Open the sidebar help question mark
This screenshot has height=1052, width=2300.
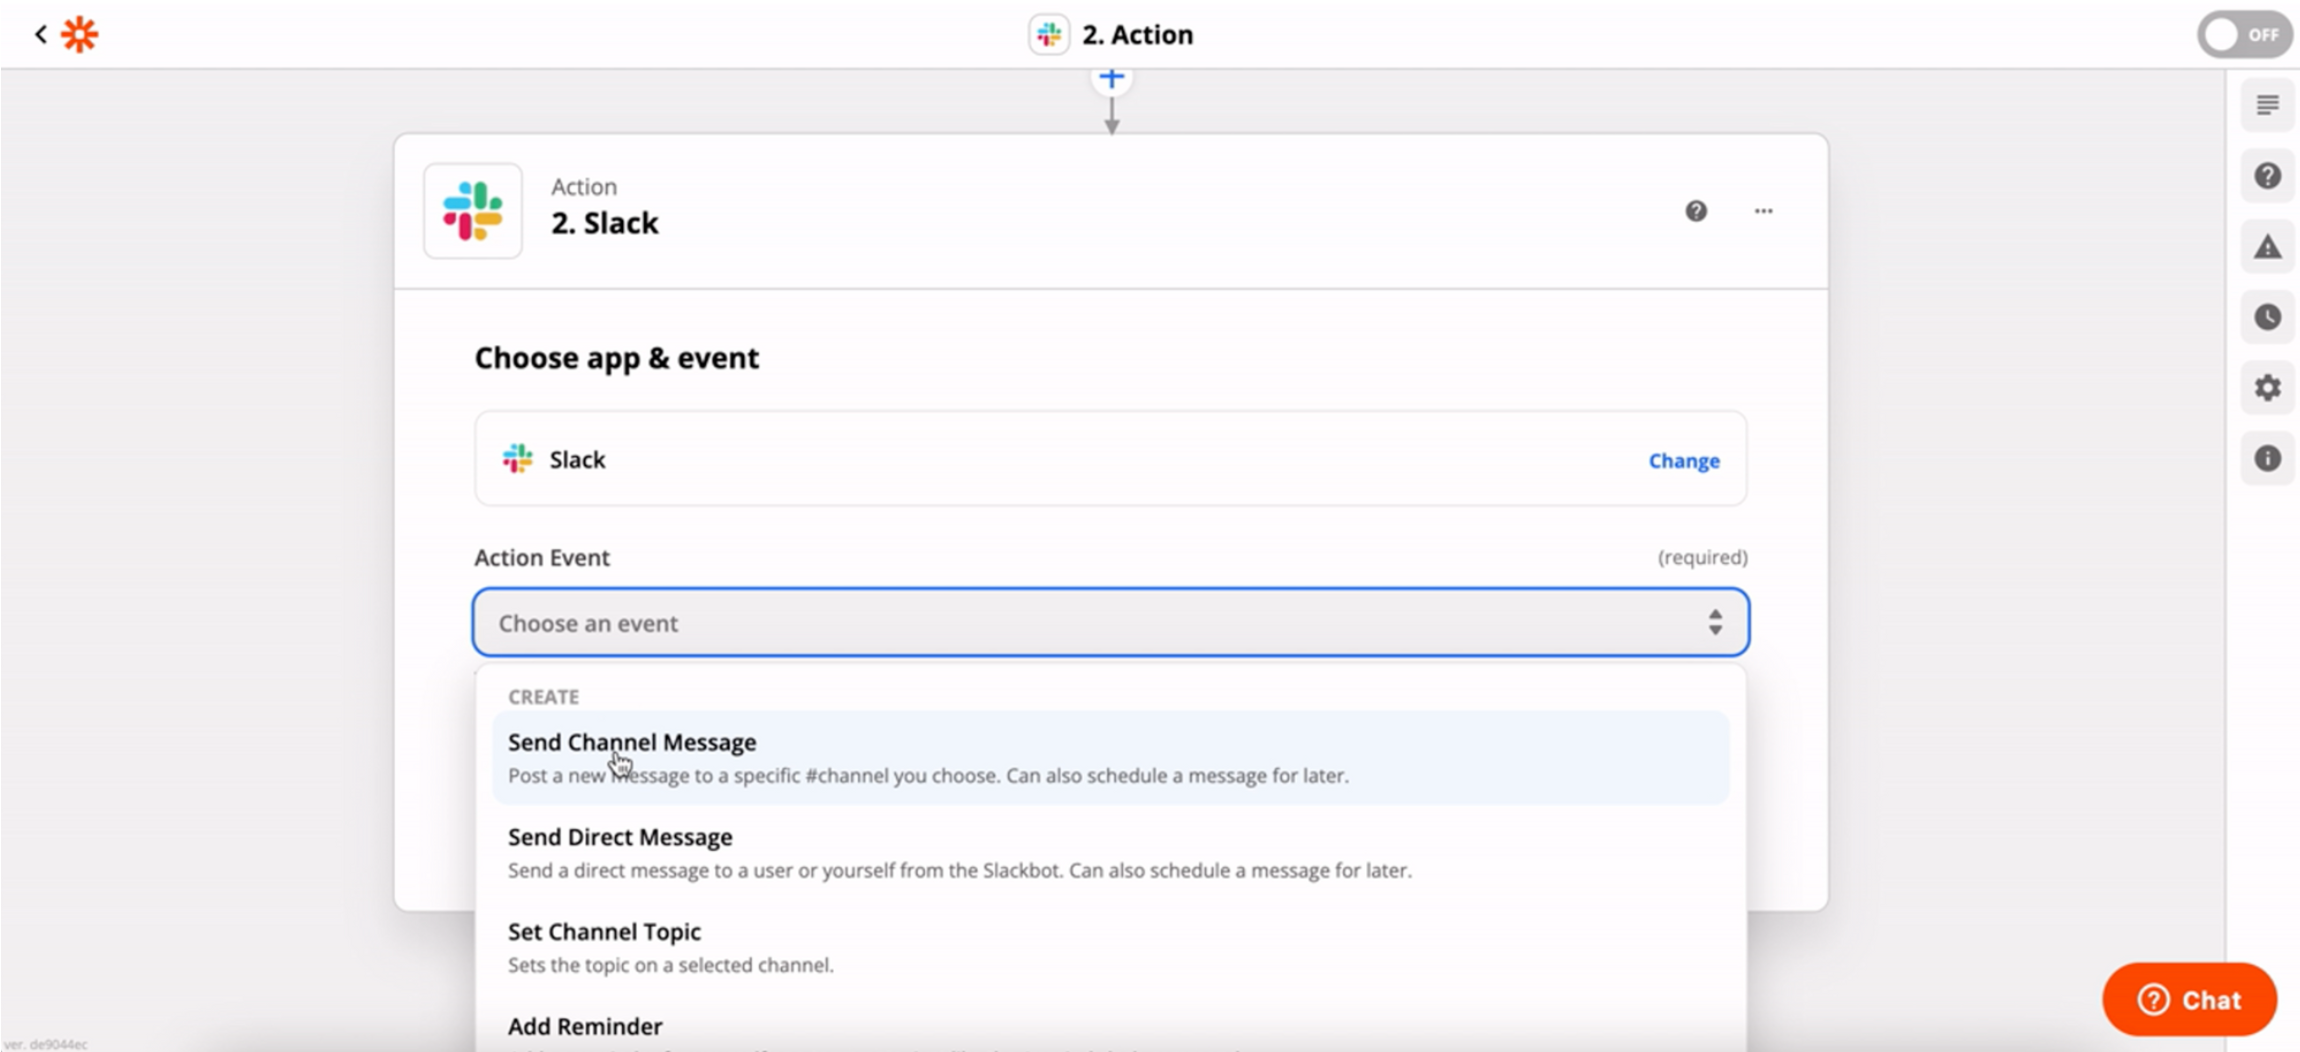(2267, 176)
